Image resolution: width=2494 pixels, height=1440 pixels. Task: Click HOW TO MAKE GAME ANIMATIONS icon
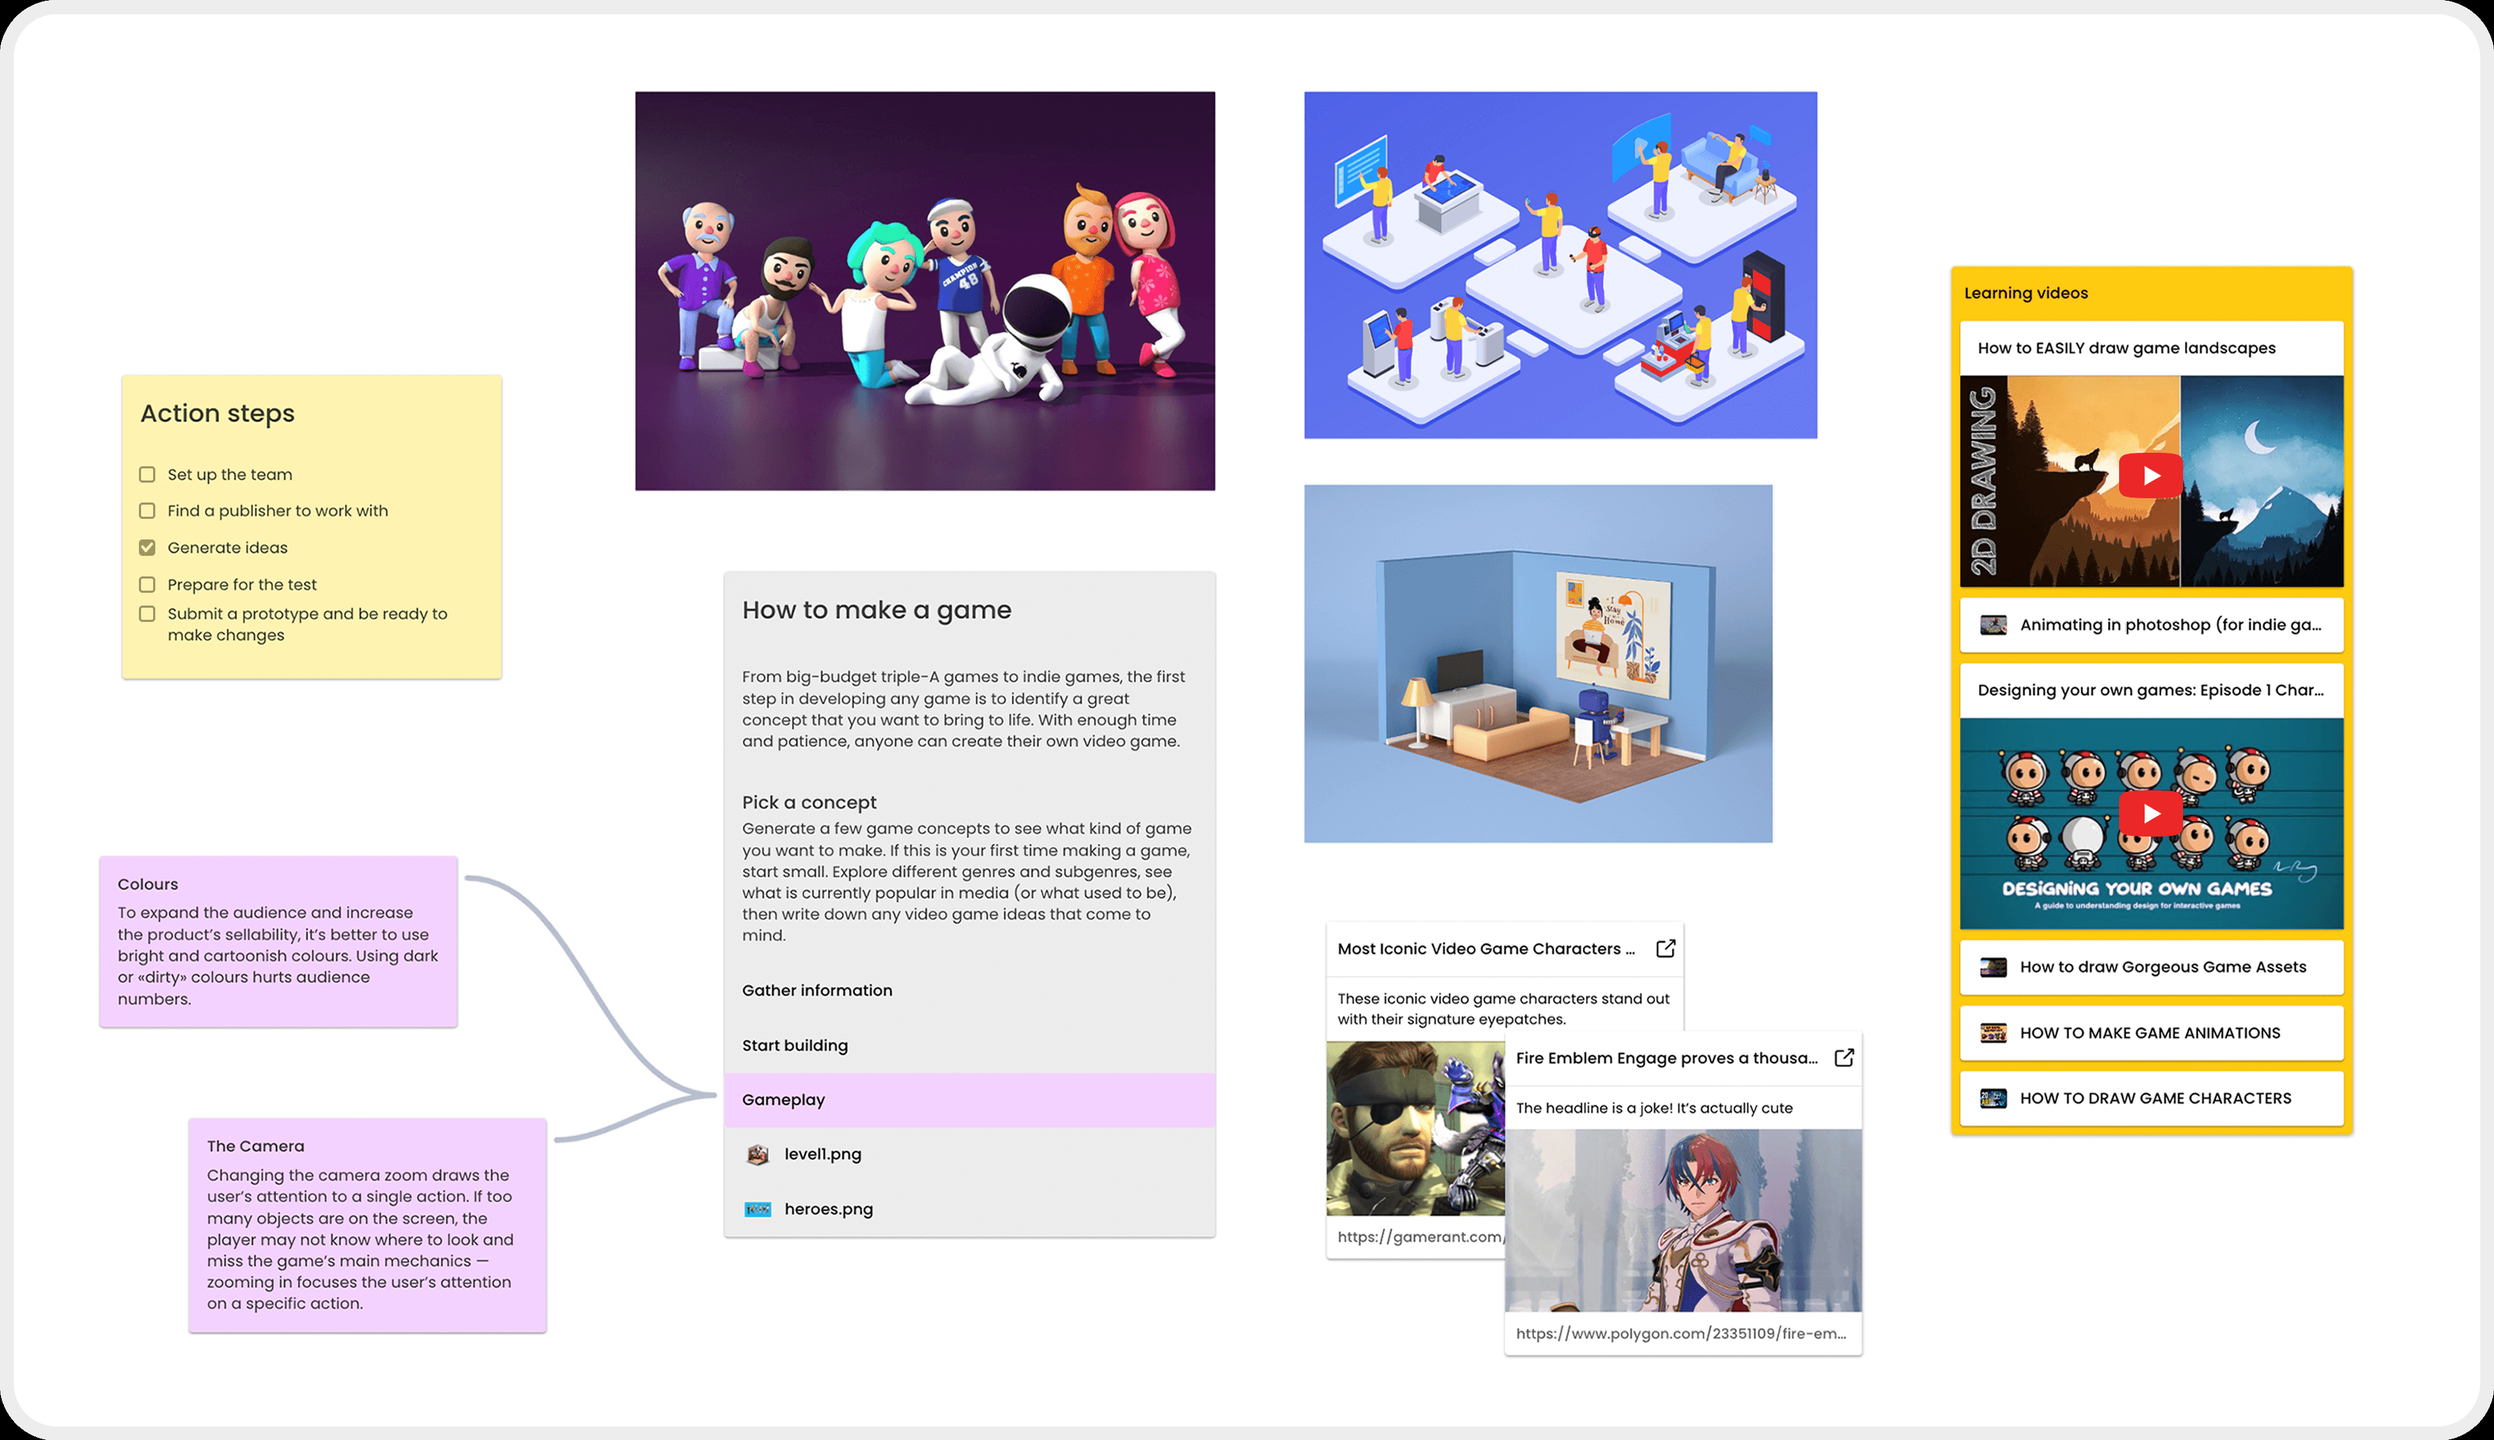click(x=1993, y=1033)
